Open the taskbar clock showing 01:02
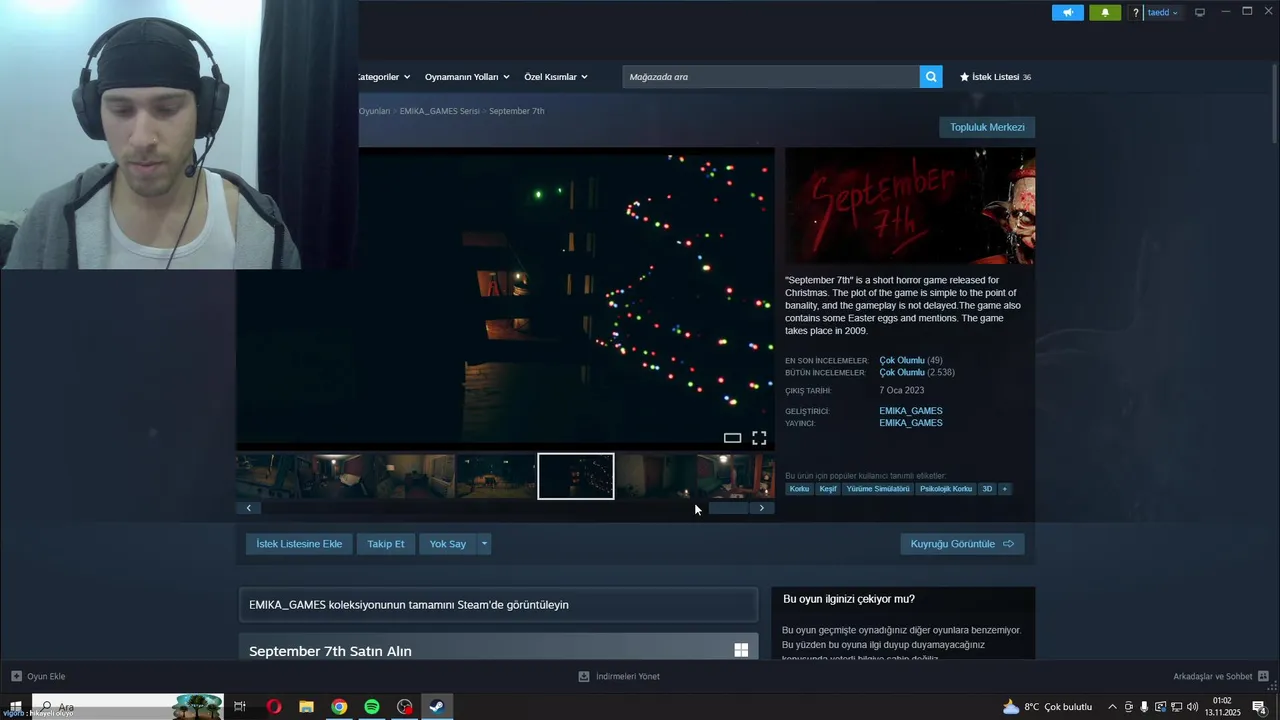This screenshot has width=1280, height=720. [x=1222, y=707]
